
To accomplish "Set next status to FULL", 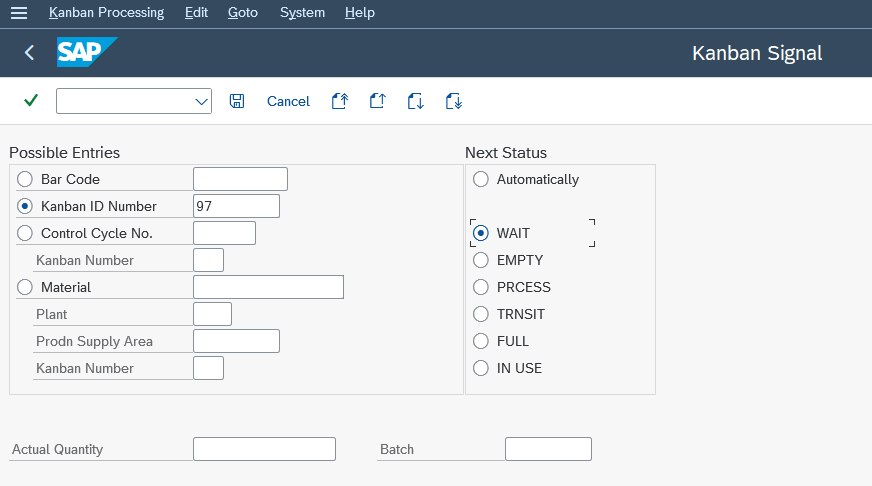I will [x=480, y=341].
